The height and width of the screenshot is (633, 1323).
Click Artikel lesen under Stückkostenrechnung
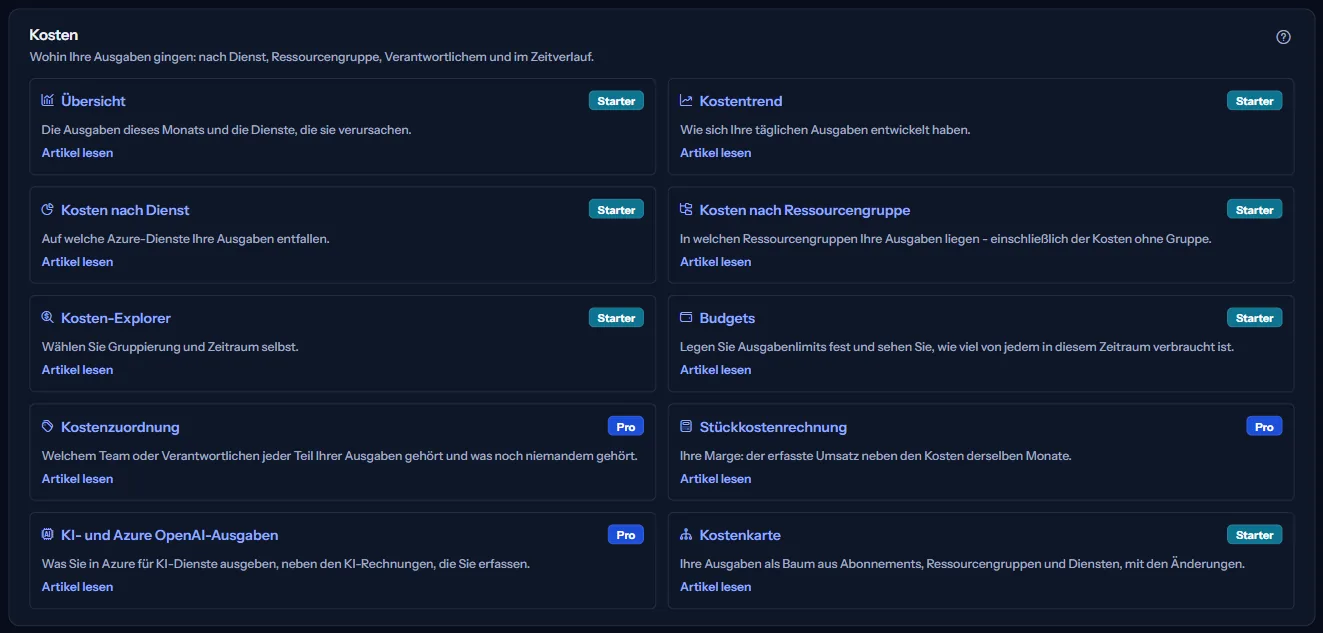coord(716,479)
